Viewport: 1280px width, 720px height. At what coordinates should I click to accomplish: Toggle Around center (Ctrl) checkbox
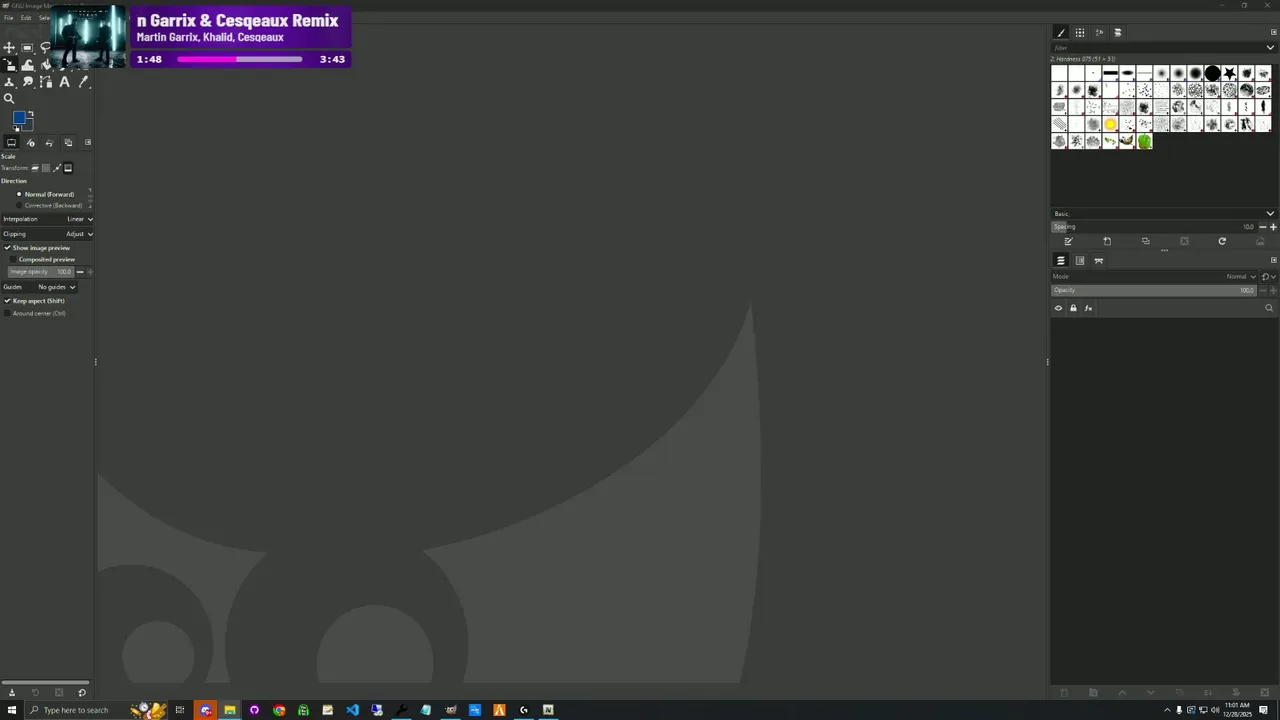coord(35,313)
